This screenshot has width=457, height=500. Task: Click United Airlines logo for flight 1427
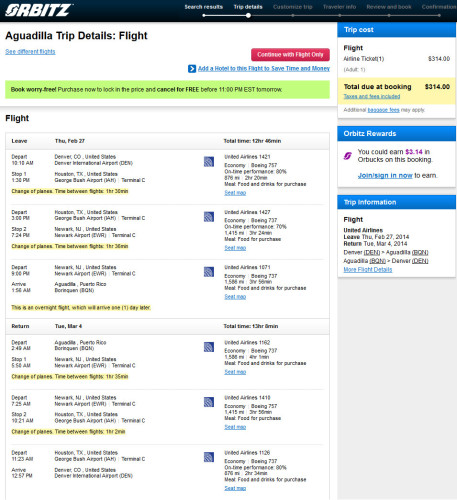pos(209,217)
